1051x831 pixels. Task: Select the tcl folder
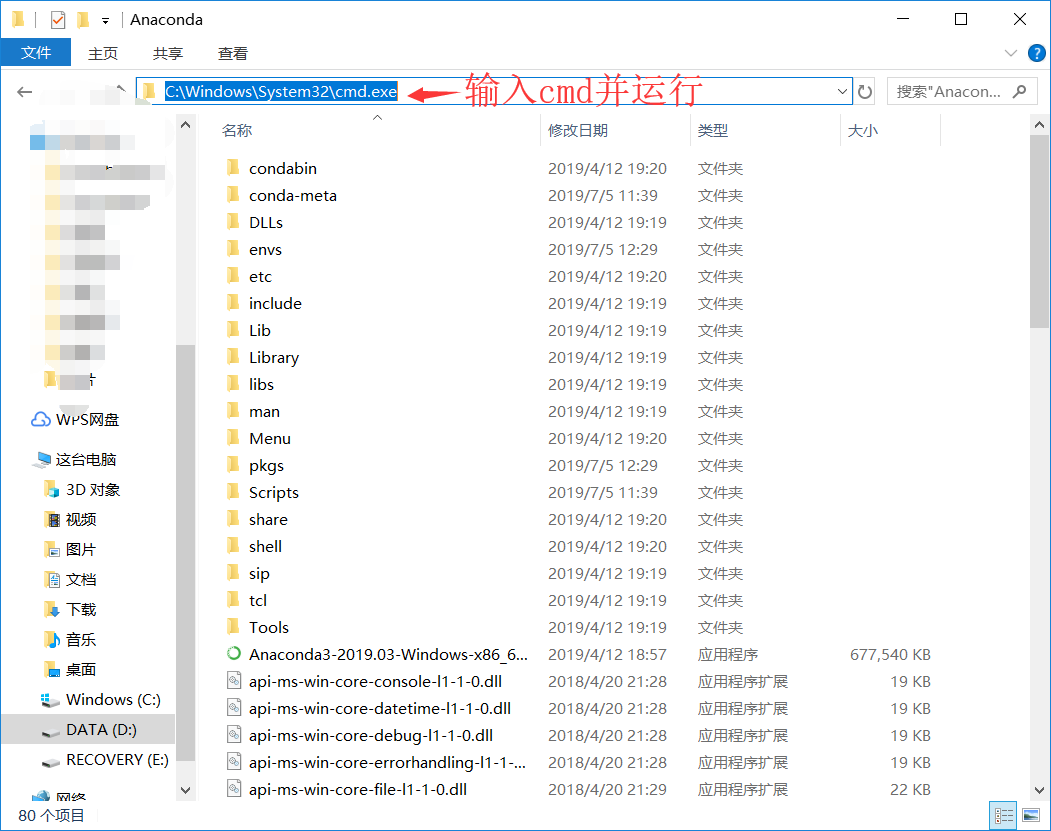[x=258, y=600]
